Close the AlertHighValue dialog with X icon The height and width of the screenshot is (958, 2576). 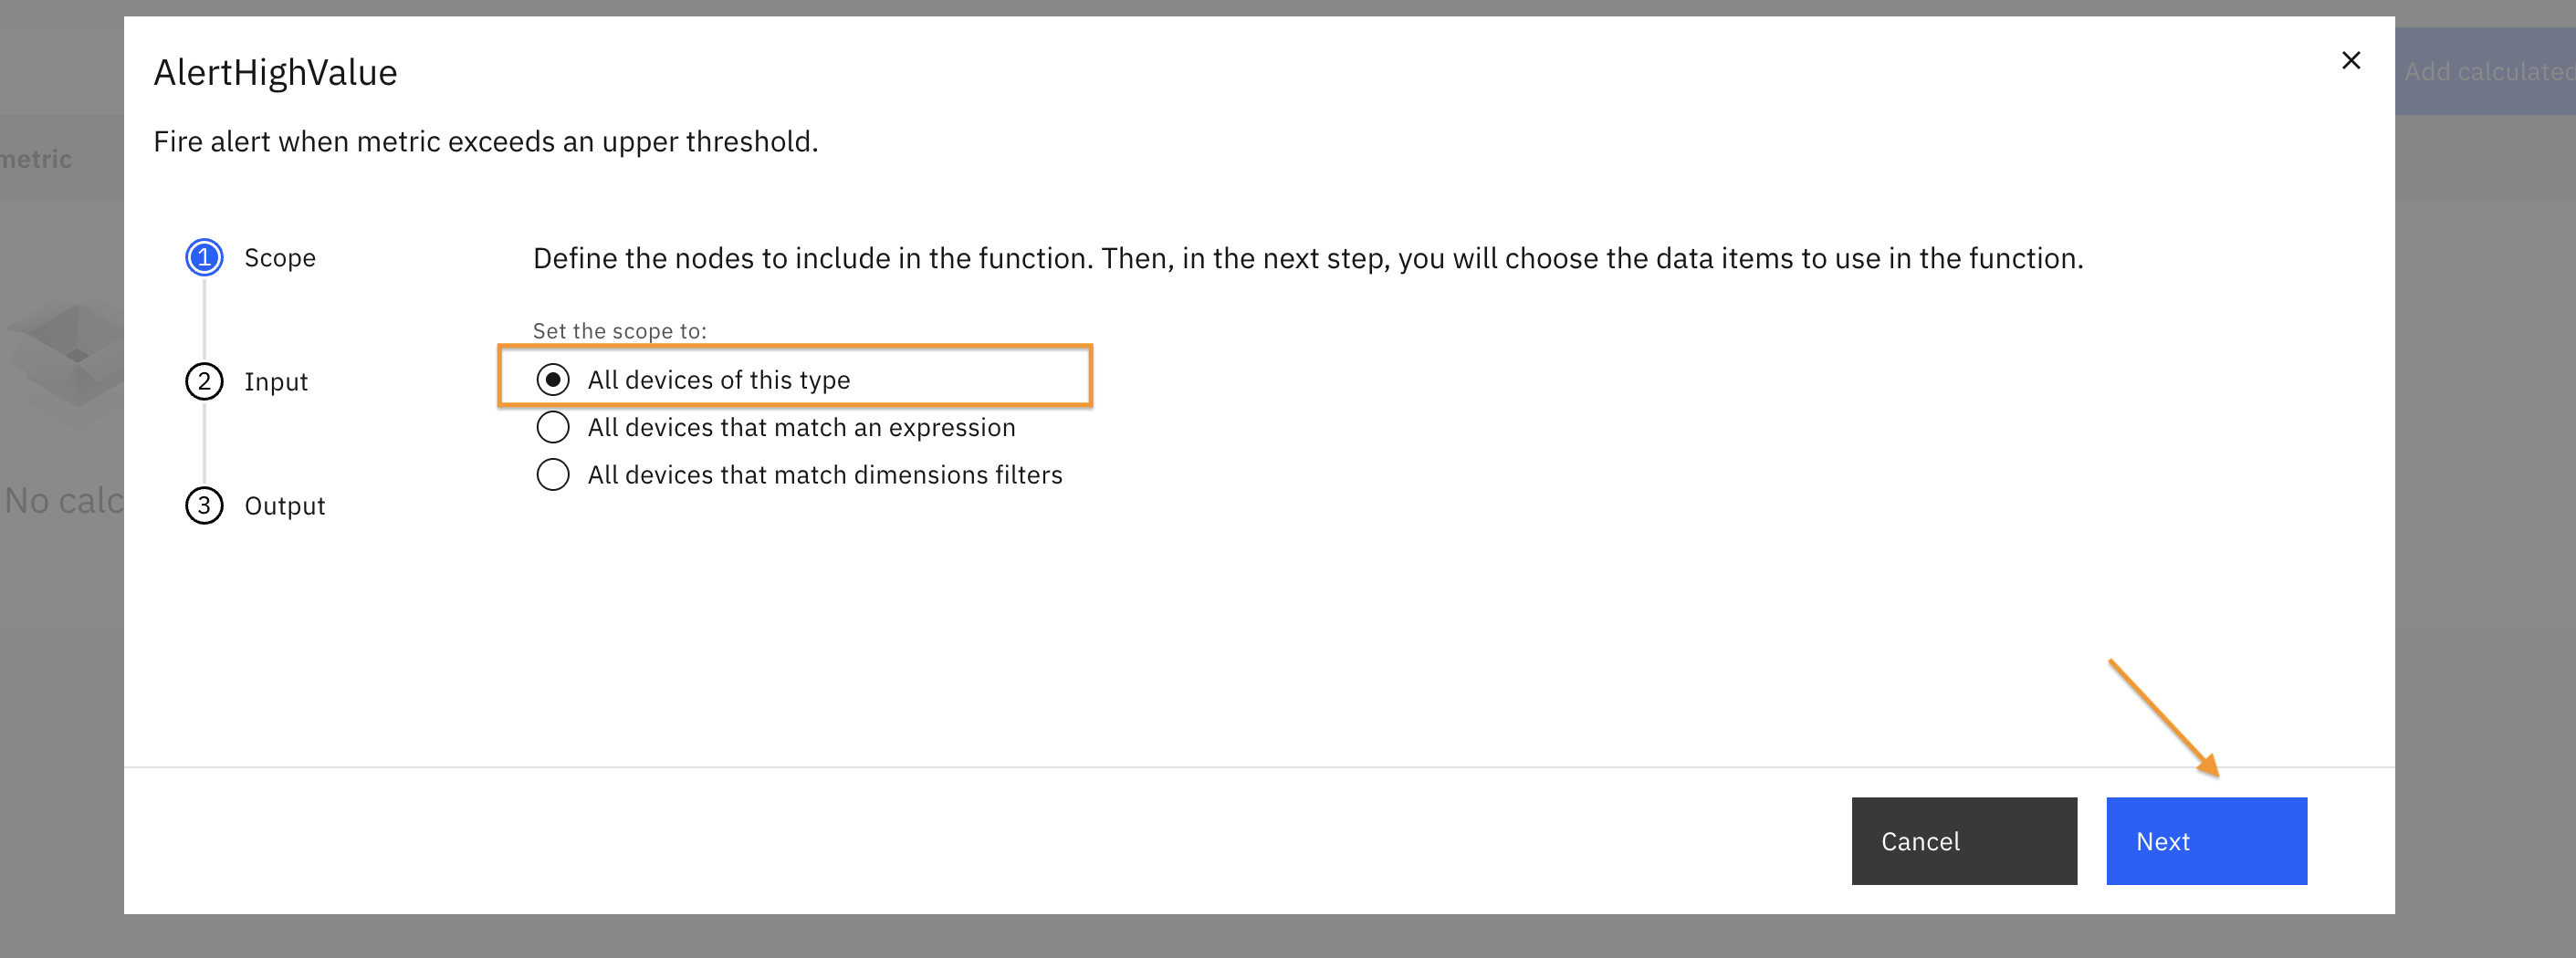click(2351, 61)
